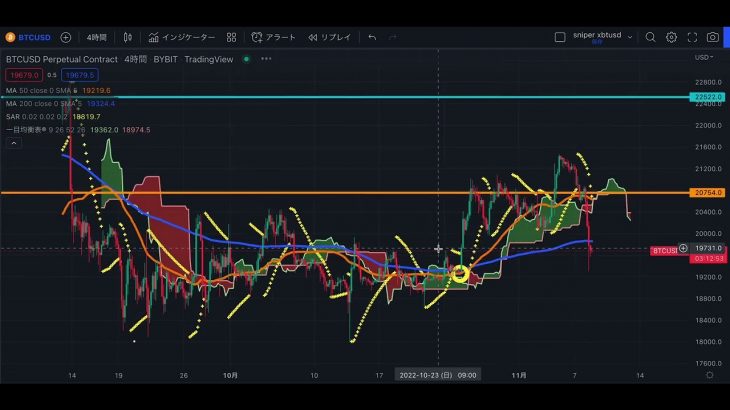Viewport: 730px width, 410px height.
Task: Click the BTCUSD Perpetual Contract title
Action: 61,59
